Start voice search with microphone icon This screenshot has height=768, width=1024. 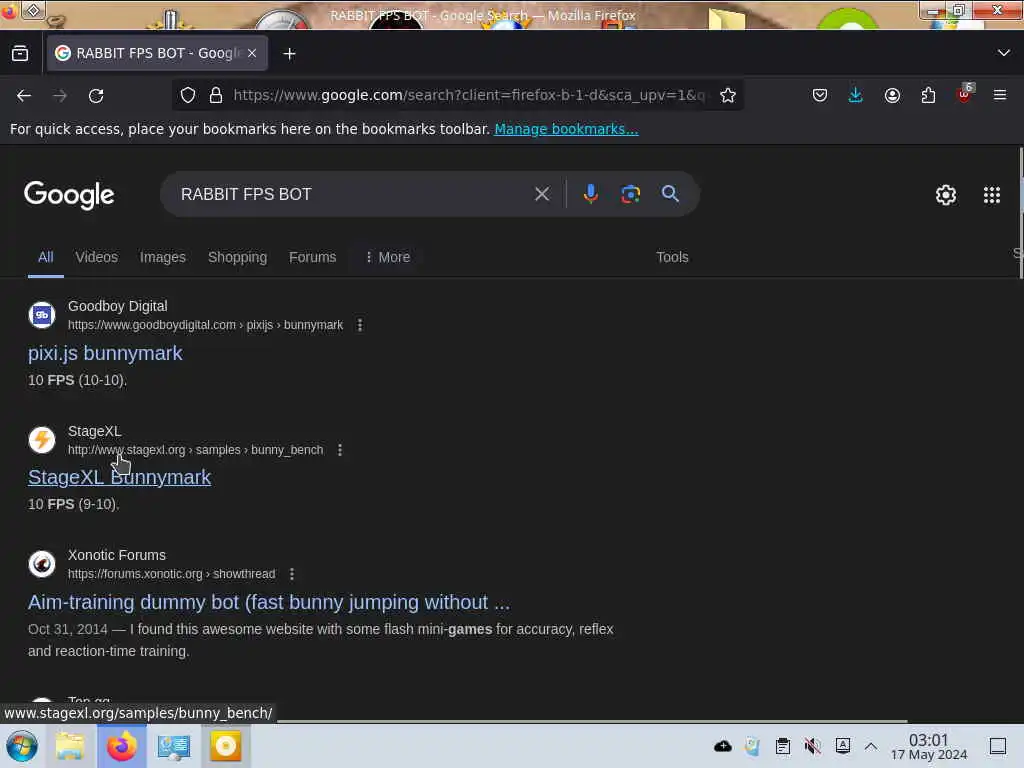(x=590, y=194)
